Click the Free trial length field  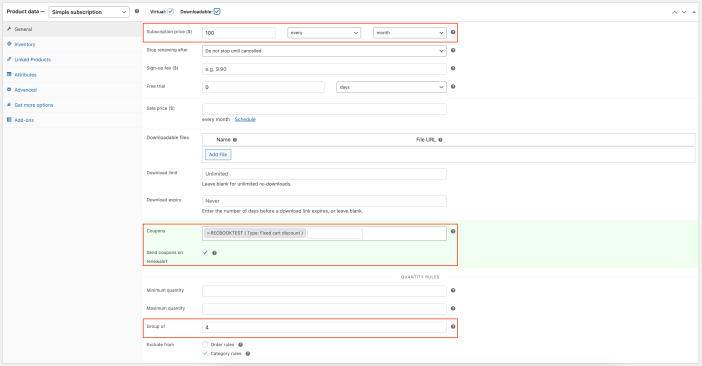click(x=263, y=87)
